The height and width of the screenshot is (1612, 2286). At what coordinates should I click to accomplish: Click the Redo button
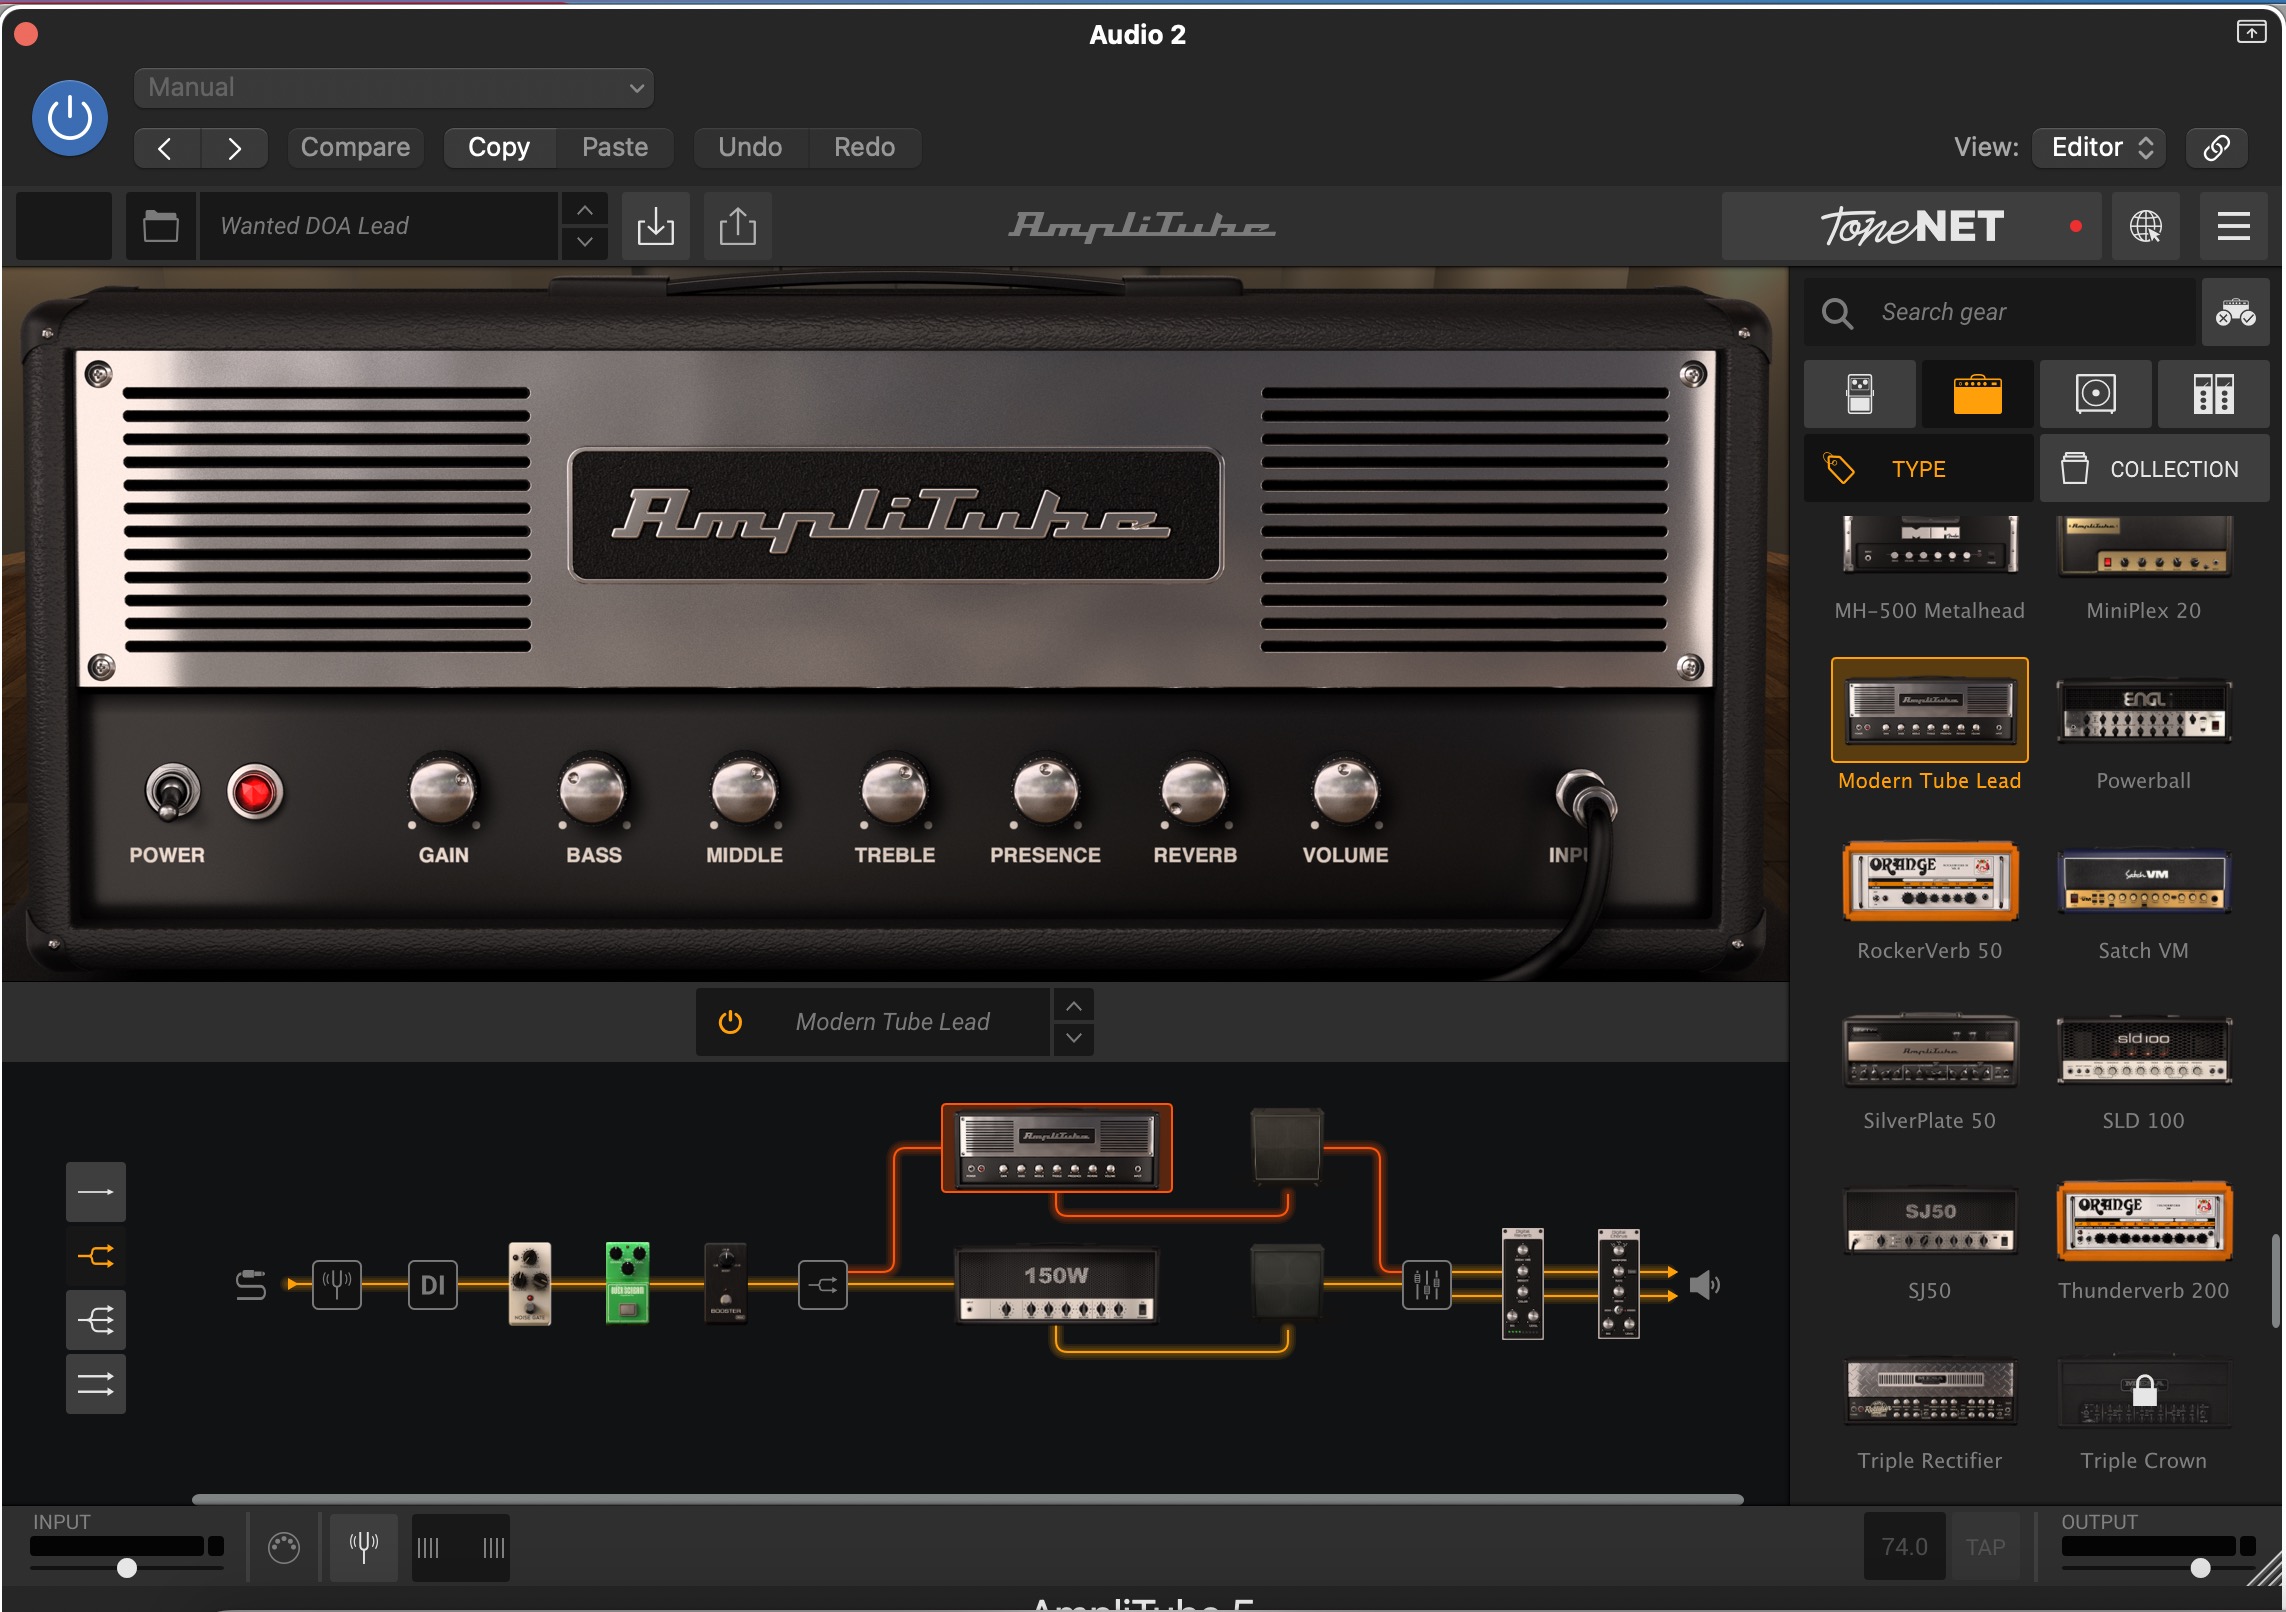864,147
